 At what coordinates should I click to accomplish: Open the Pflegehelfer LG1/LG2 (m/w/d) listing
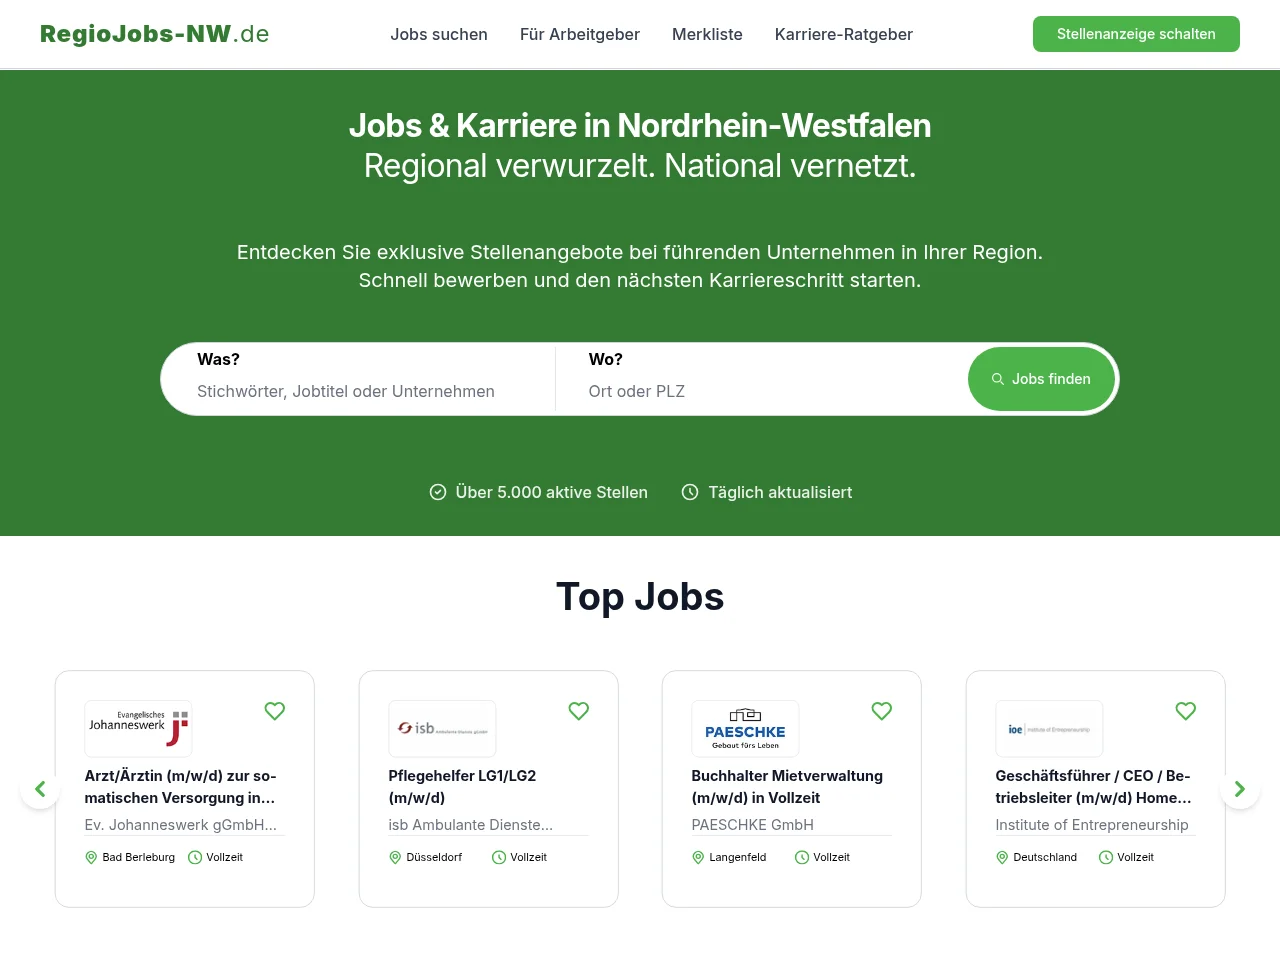(462, 787)
